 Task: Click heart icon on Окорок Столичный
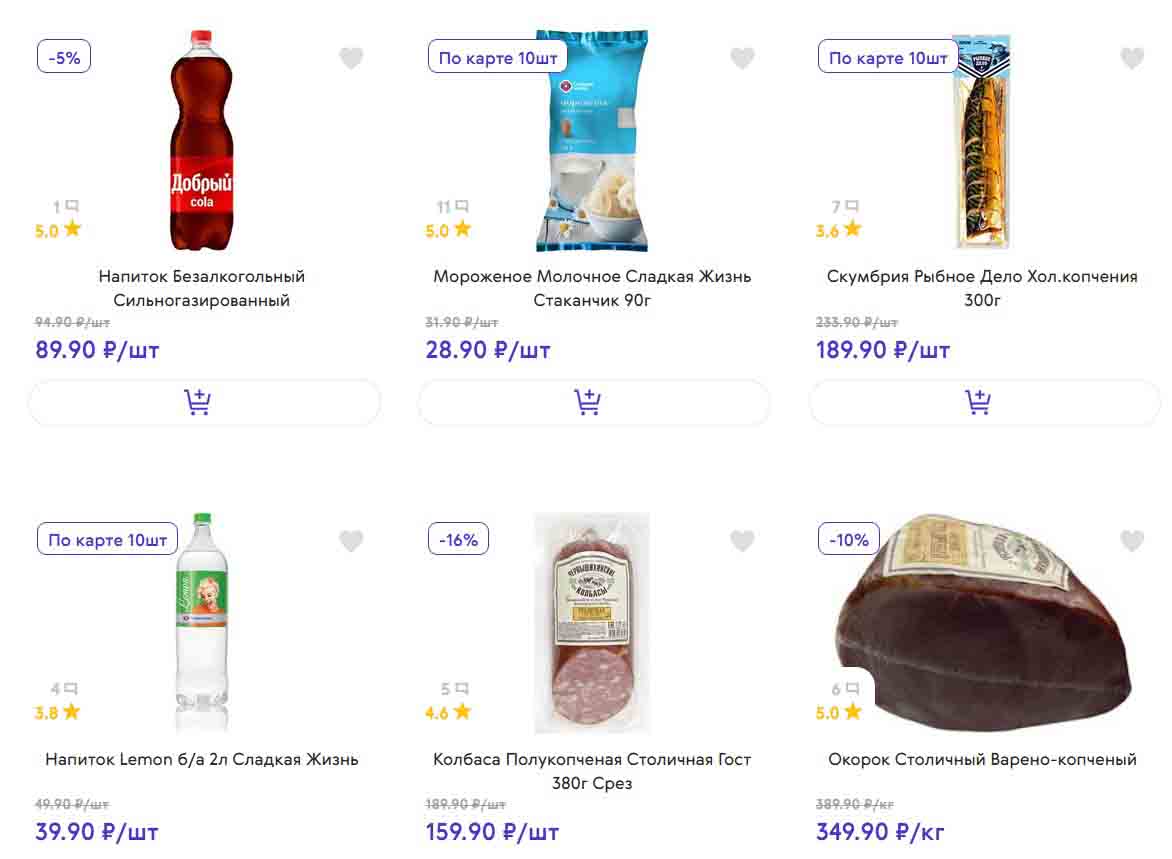coord(1132,542)
